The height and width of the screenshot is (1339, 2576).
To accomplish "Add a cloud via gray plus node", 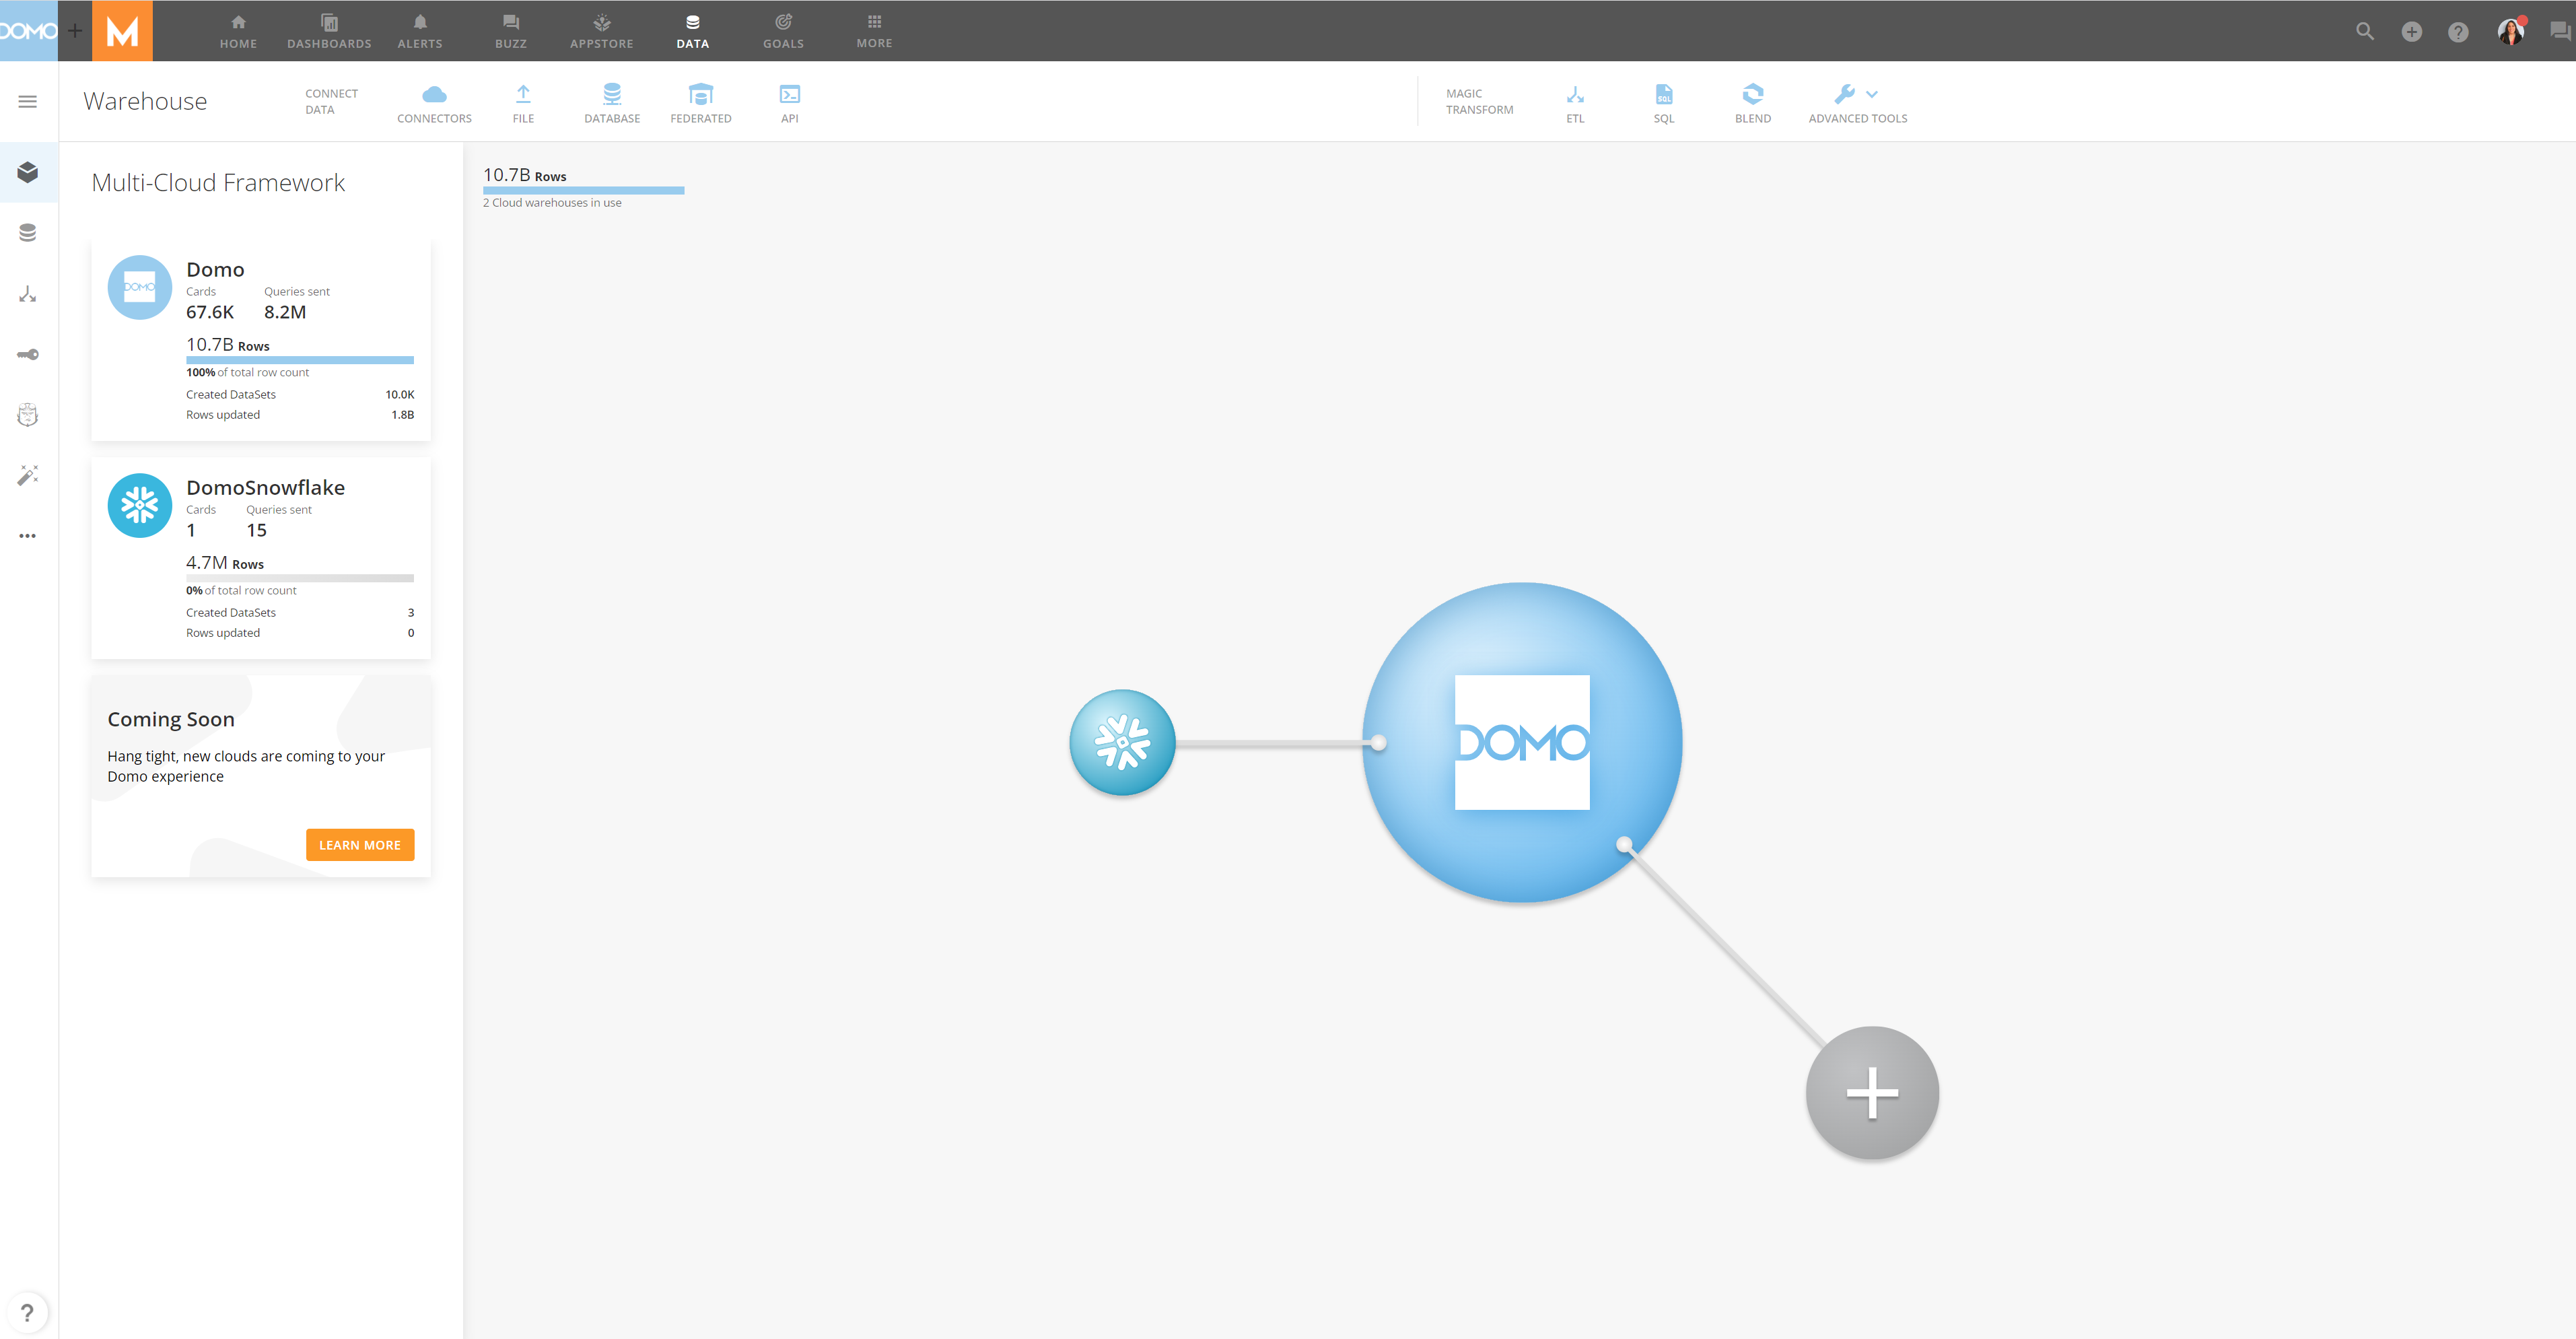I will pyautogui.click(x=1871, y=1092).
